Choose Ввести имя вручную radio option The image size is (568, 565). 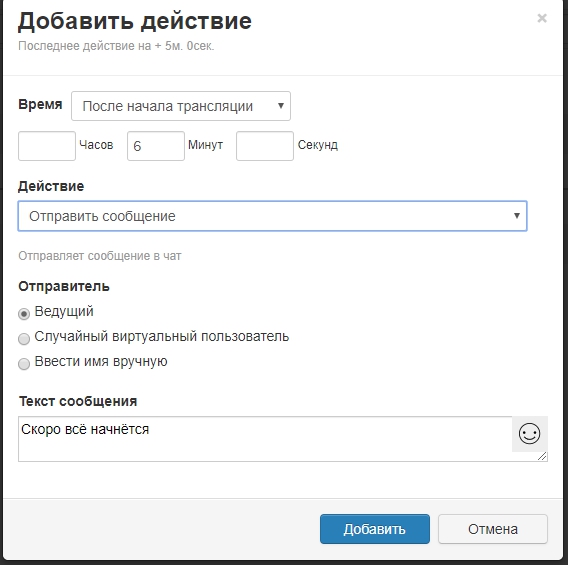(x=24, y=364)
